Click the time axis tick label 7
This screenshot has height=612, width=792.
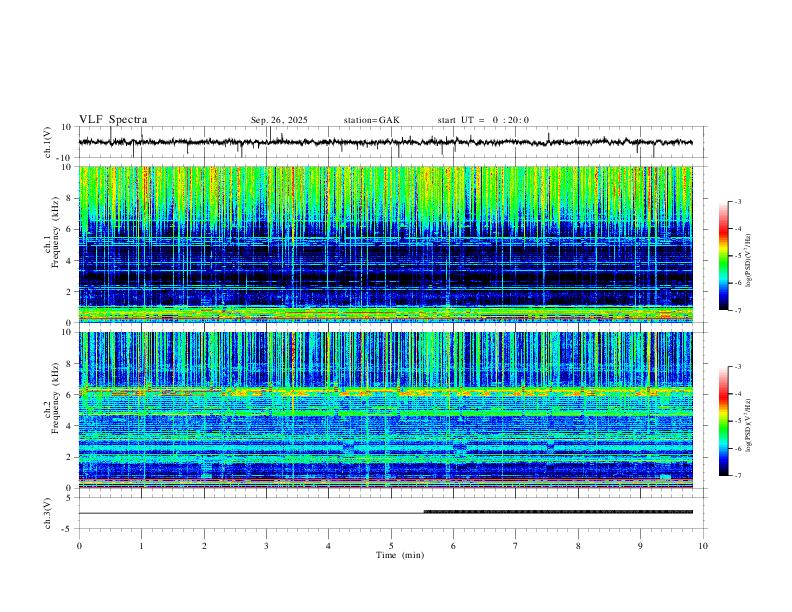(516, 546)
